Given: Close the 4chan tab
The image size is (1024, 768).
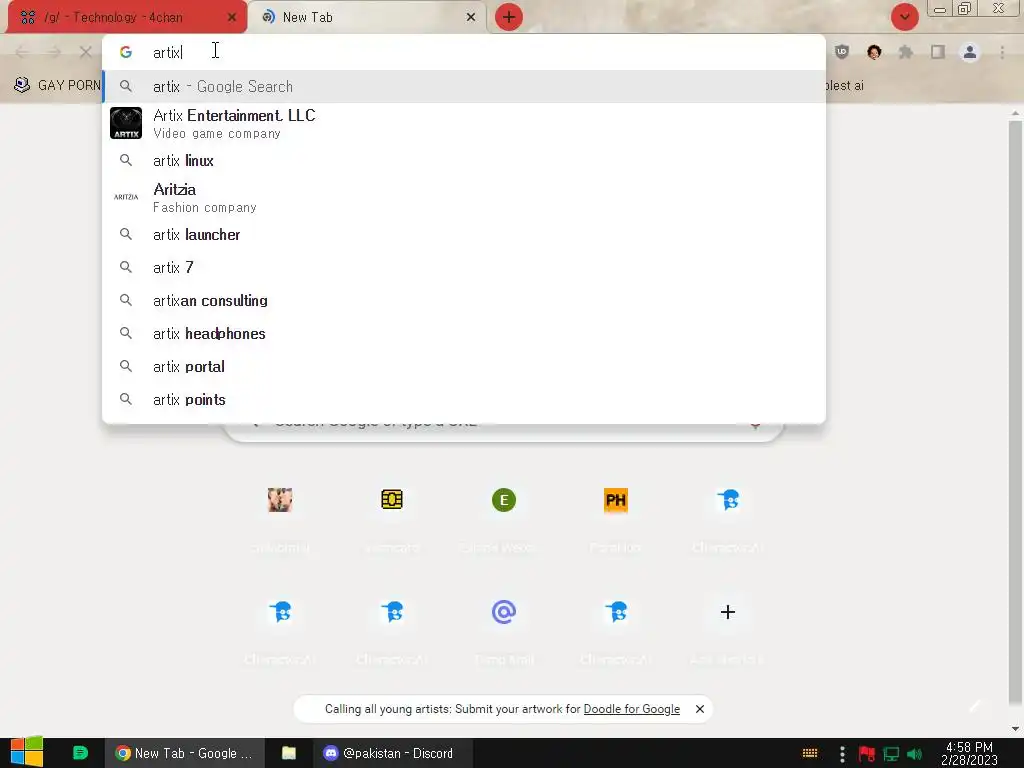Looking at the screenshot, I should pos(232,18).
